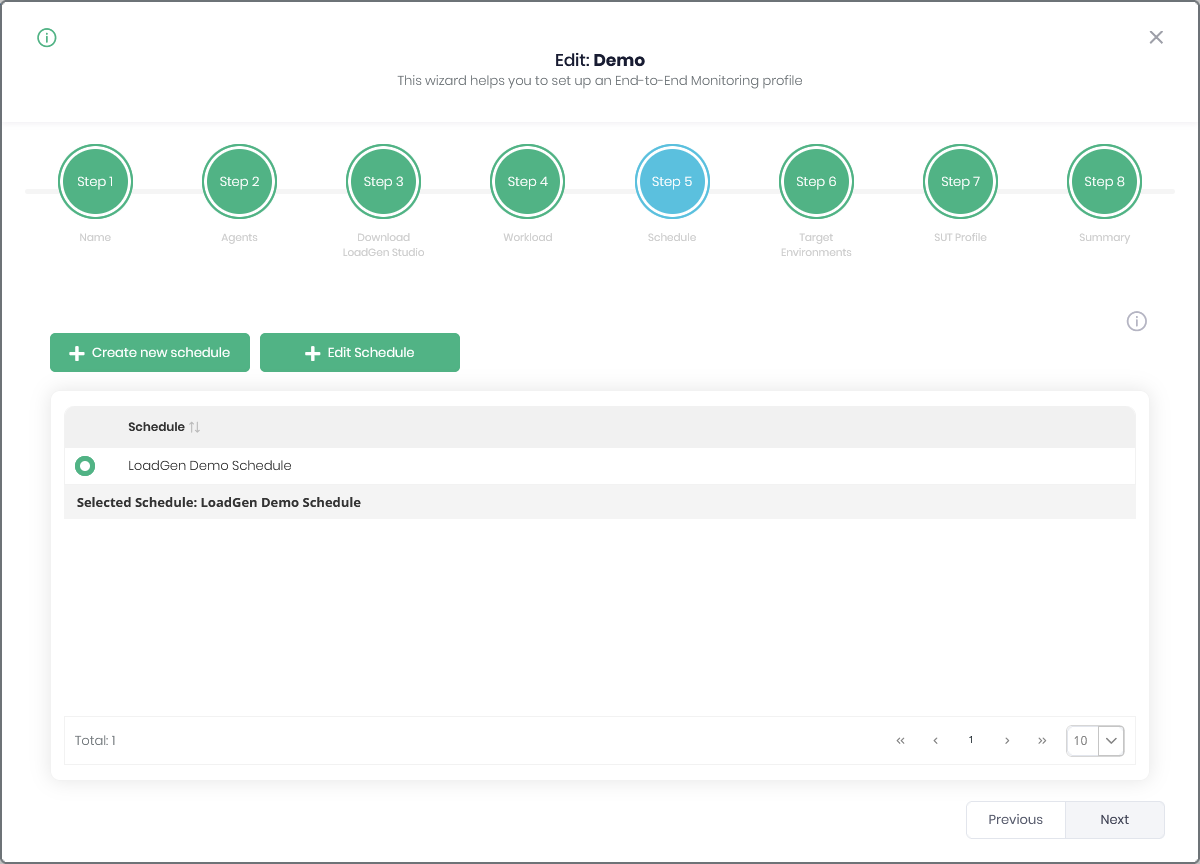Jump to Step 8 Summary
The width and height of the screenshot is (1200, 864).
tap(1104, 182)
